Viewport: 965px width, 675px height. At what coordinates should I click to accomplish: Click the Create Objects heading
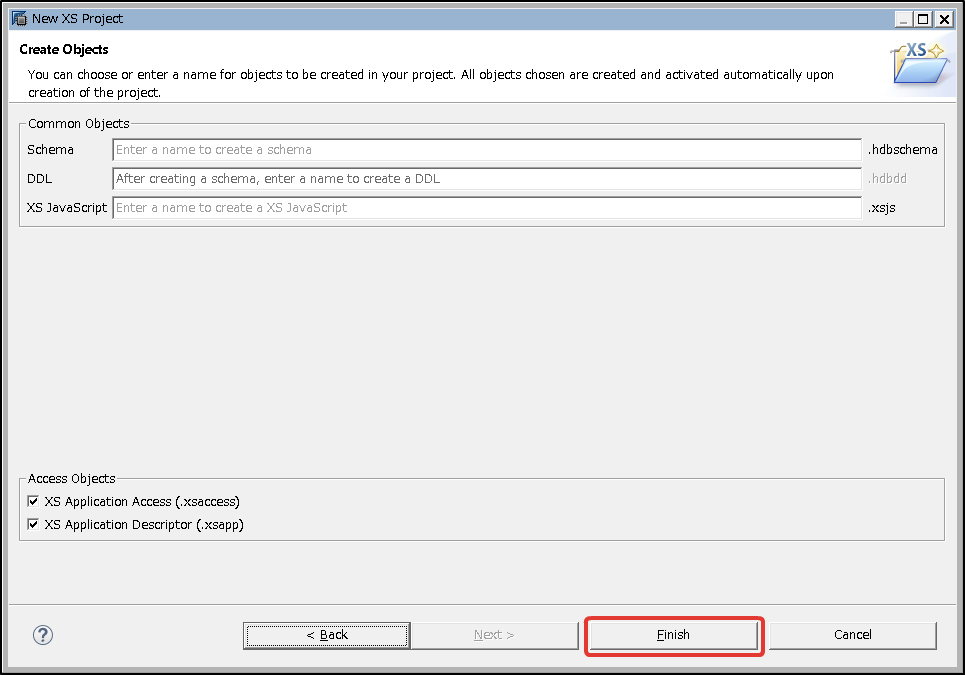click(x=64, y=49)
